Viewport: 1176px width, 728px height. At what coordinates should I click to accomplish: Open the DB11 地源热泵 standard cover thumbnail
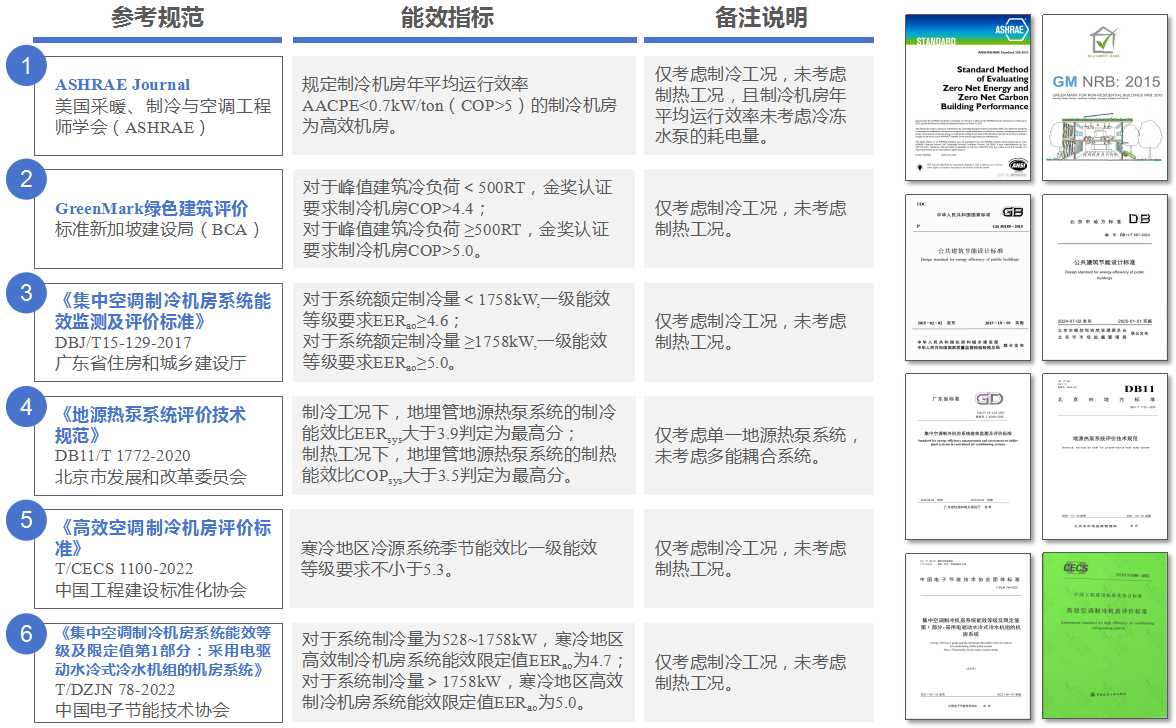click(x=1104, y=456)
